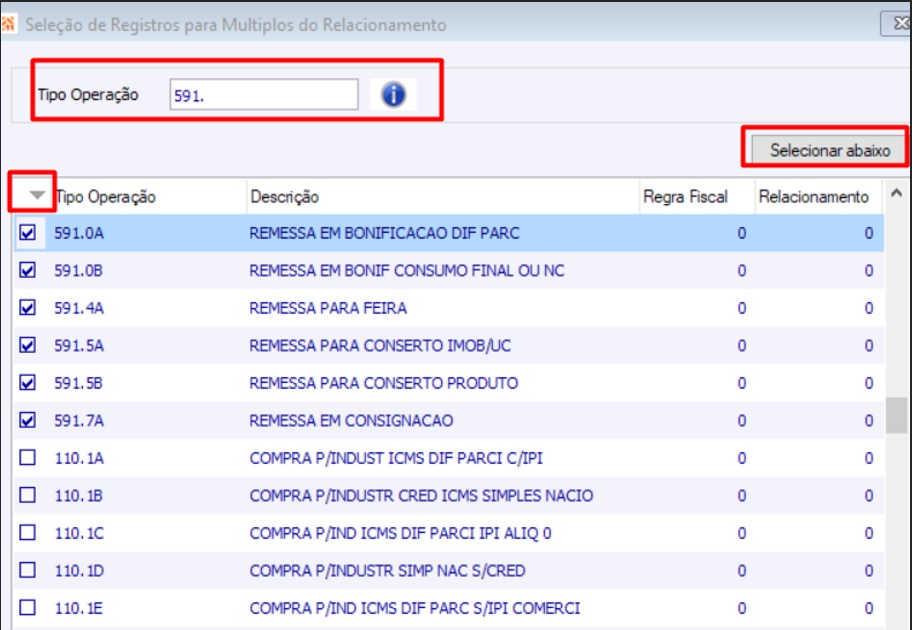Sort by Descrição column header
The height and width of the screenshot is (630, 912).
284,197
